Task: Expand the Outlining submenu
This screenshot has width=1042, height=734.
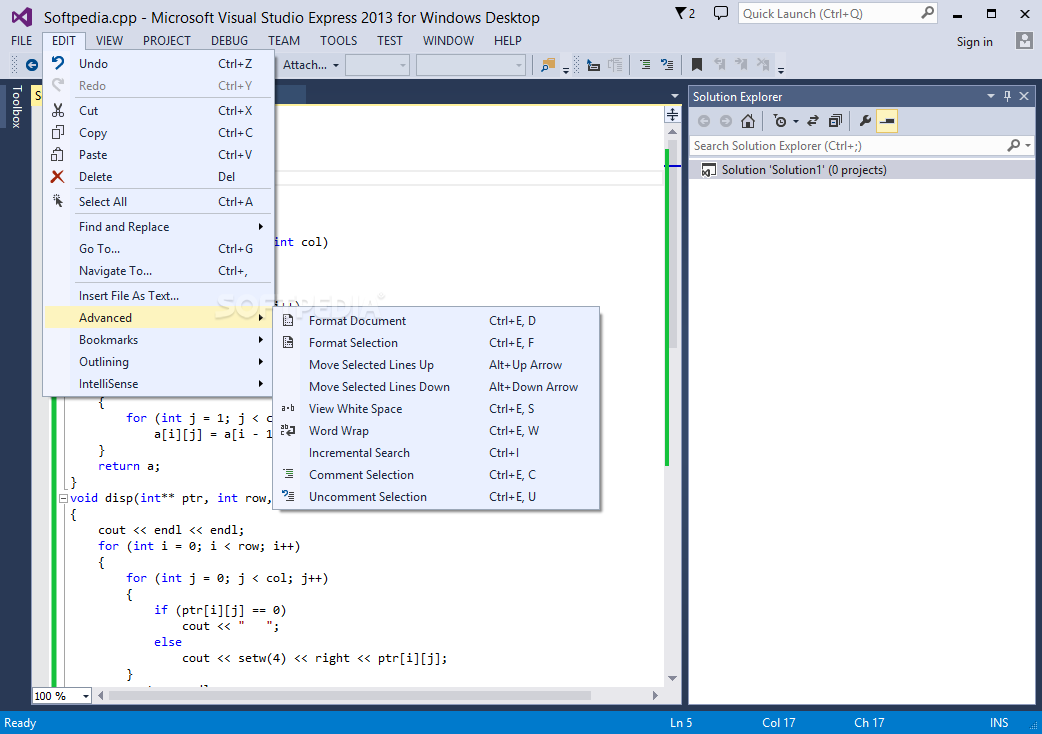Action: tap(159, 362)
